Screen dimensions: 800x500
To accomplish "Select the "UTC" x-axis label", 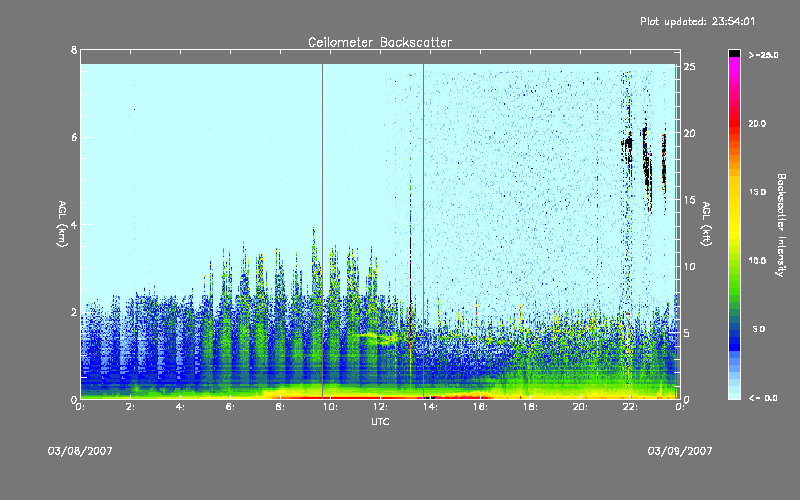I will (x=380, y=421).
